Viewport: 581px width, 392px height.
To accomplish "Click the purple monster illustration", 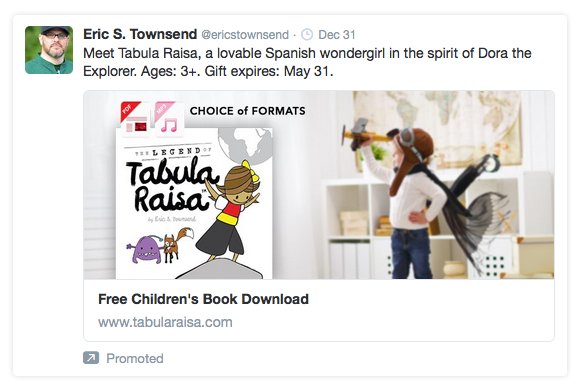I will (x=145, y=250).
